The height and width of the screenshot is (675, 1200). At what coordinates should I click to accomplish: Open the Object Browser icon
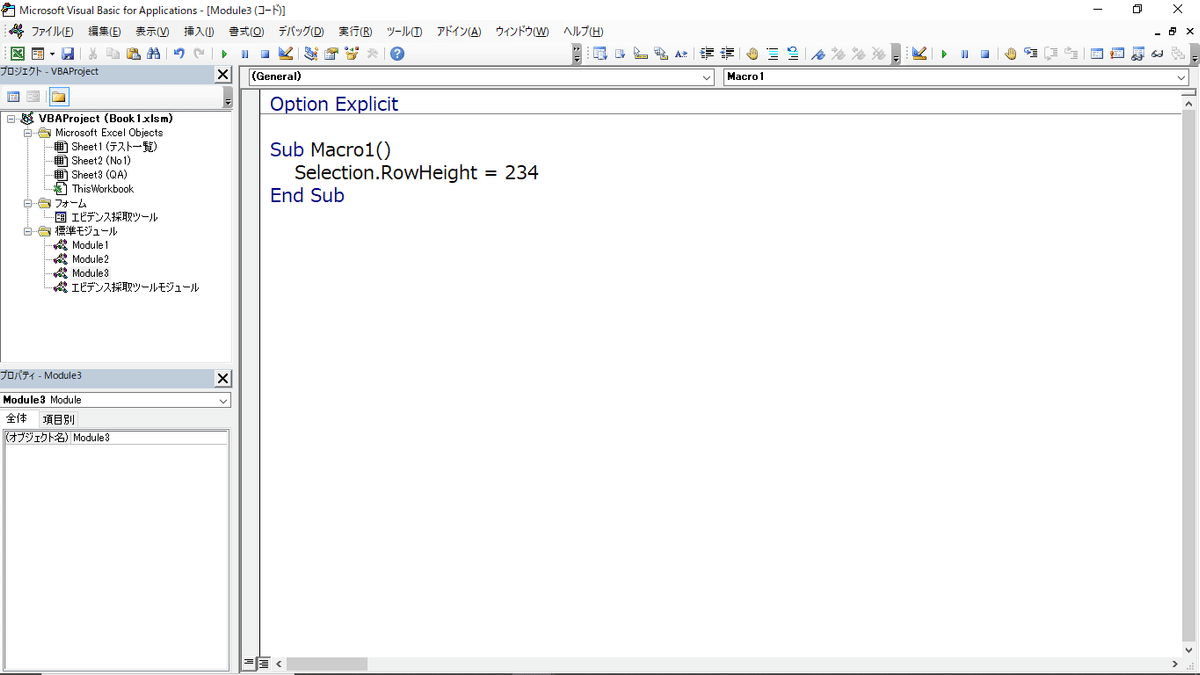(351, 54)
